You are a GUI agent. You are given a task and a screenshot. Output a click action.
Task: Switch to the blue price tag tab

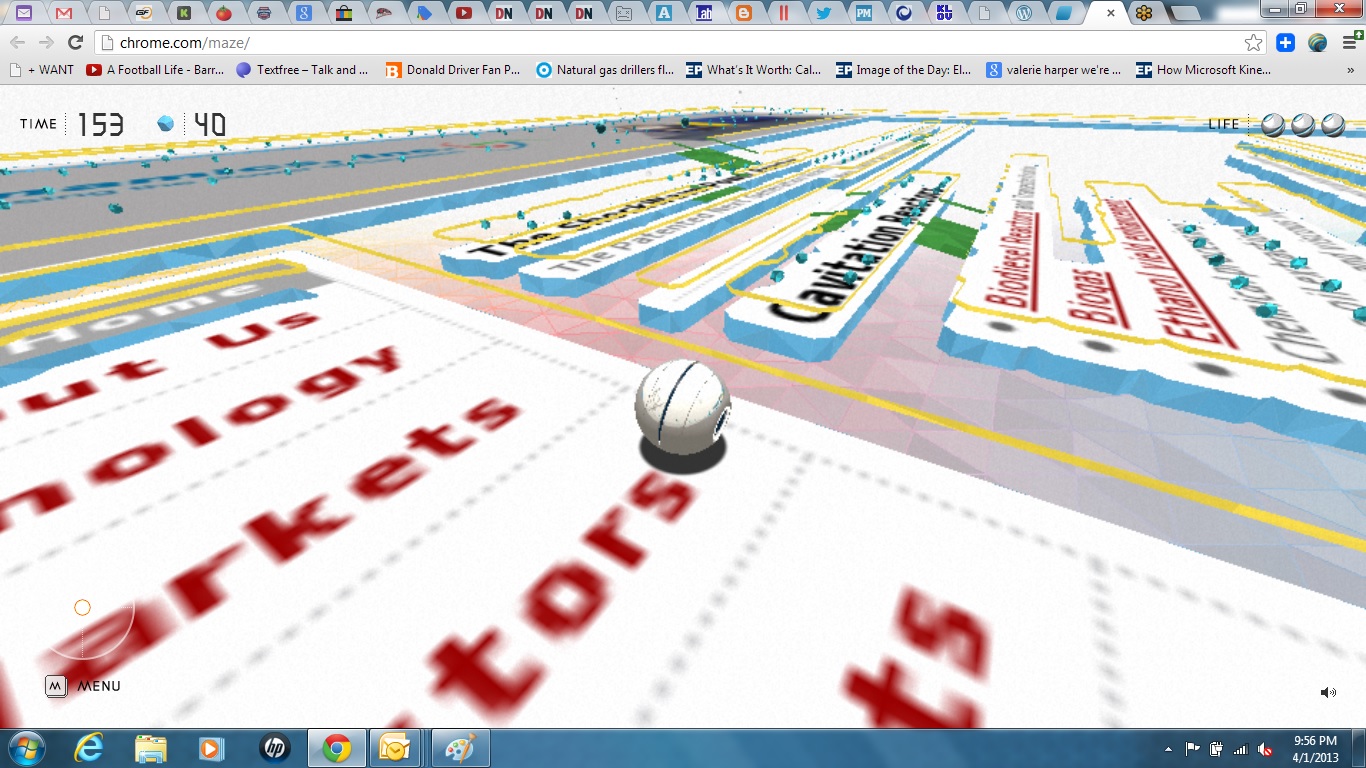point(424,13)
